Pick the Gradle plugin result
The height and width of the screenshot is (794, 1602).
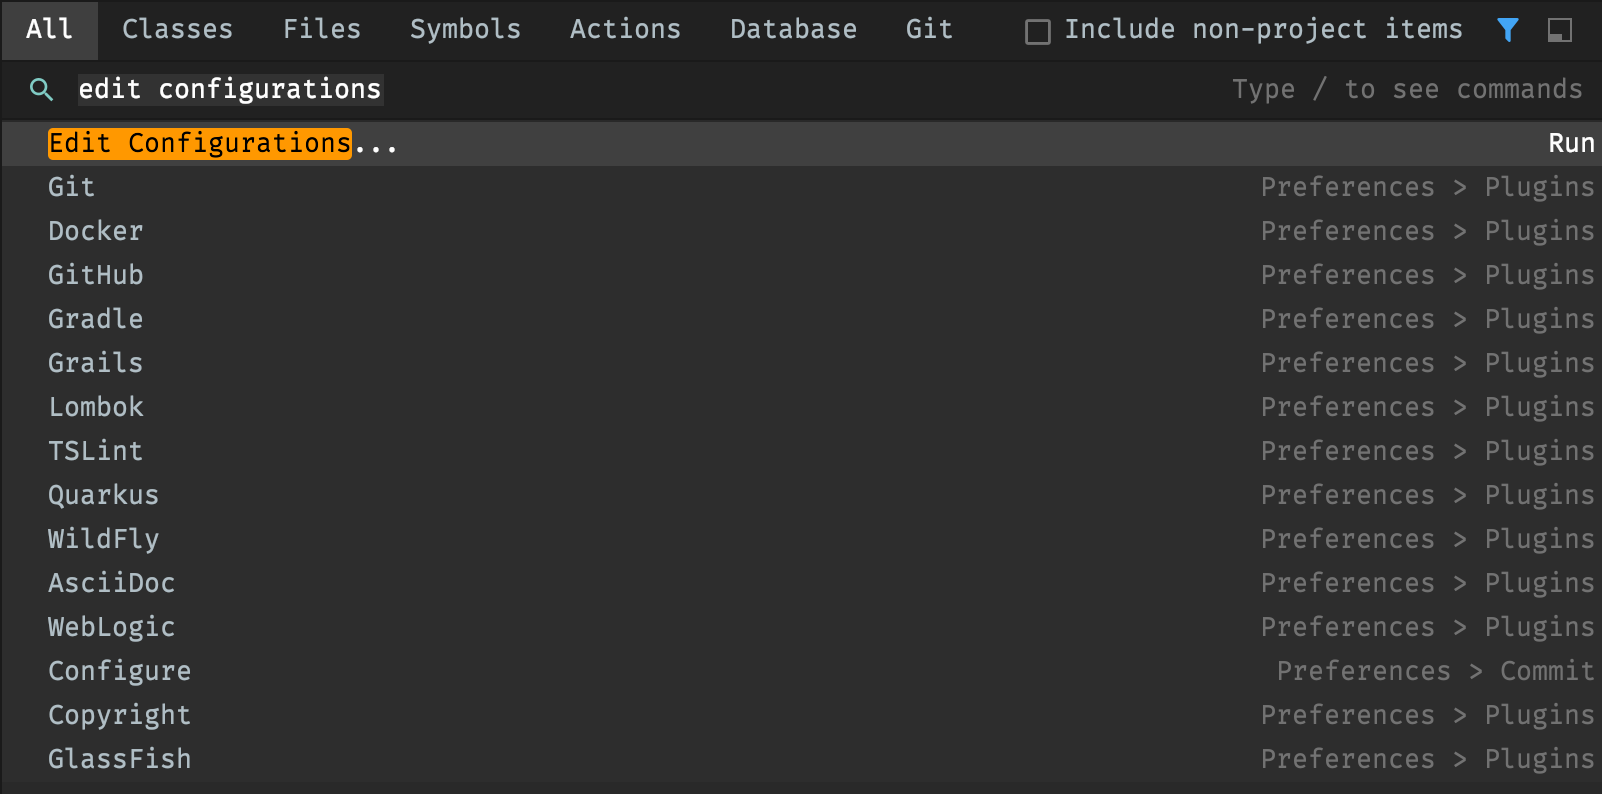click(801, 320)
